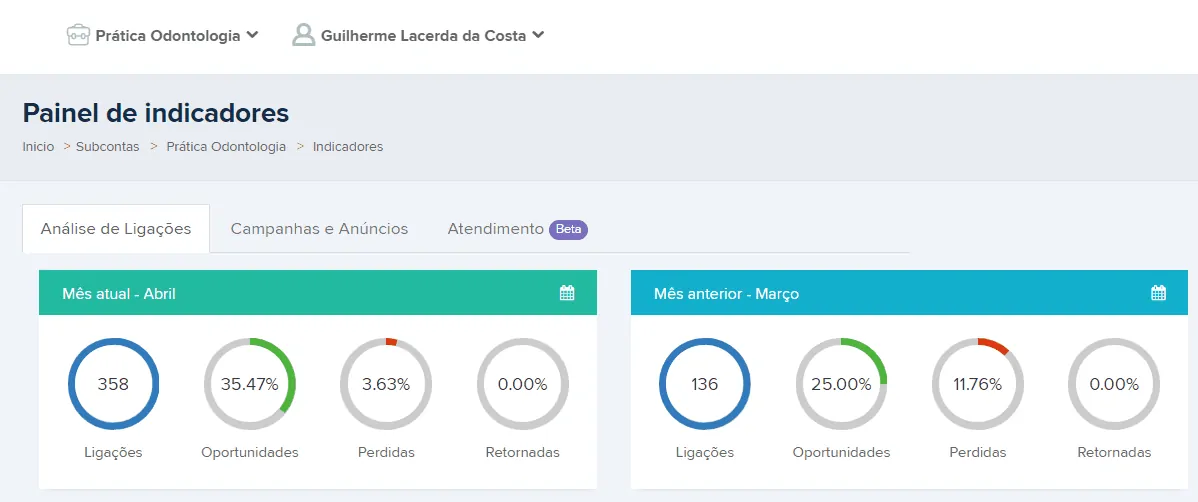Open calendar icon for Mês anterior - Março
1198x502 pixels.
(1159, 293)
